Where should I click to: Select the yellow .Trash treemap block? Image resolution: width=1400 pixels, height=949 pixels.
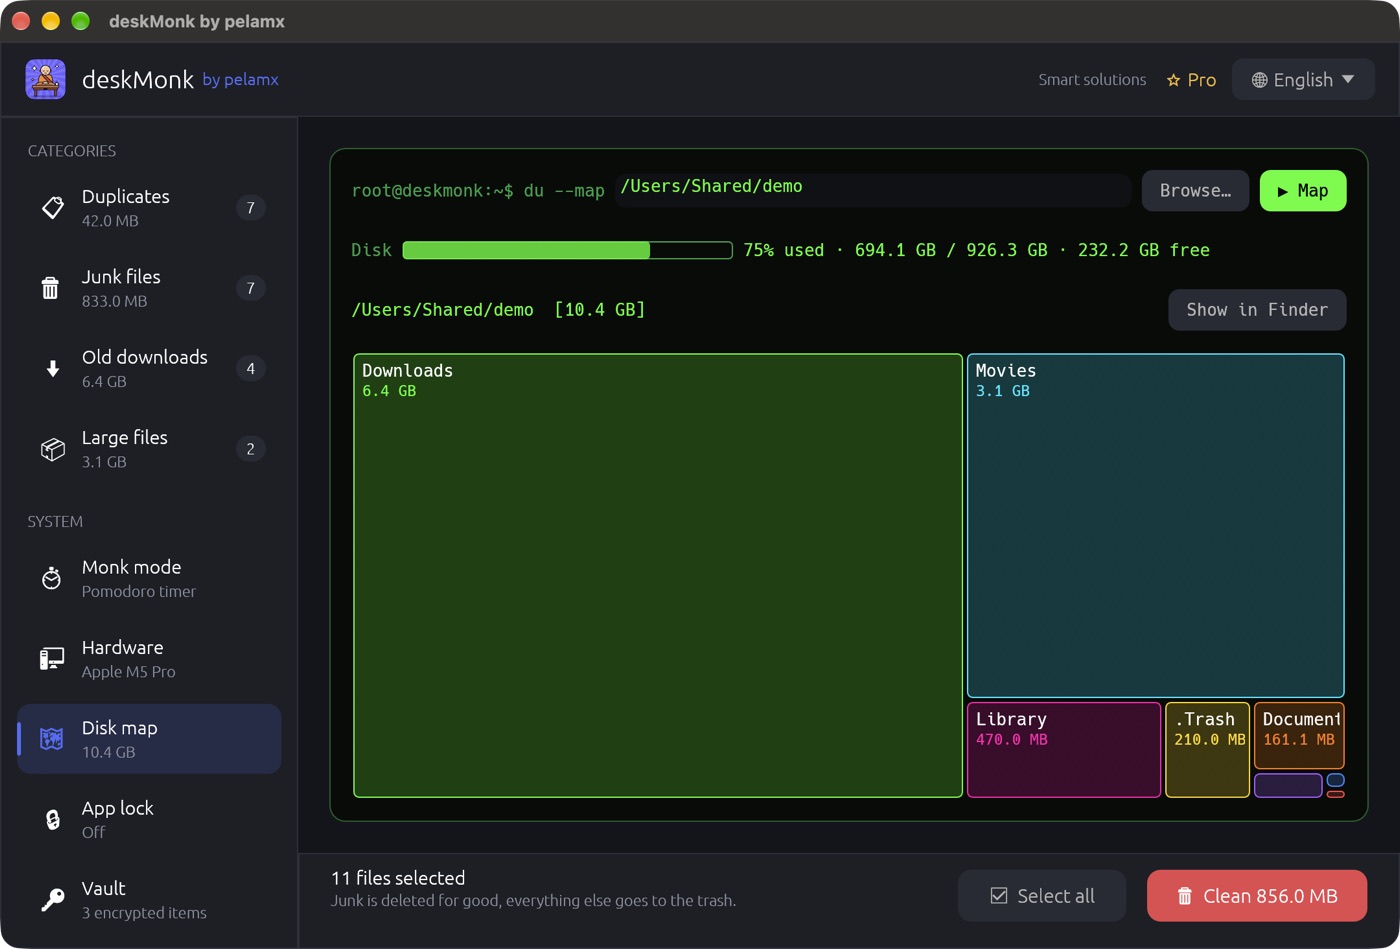pos(1207,750)
